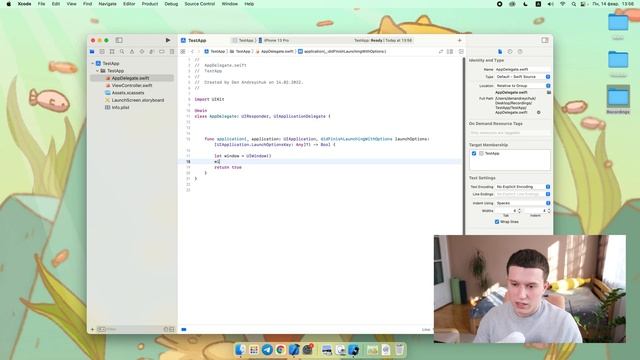
Task: Open the editor options lines icon
Action: tap(450, 51)
